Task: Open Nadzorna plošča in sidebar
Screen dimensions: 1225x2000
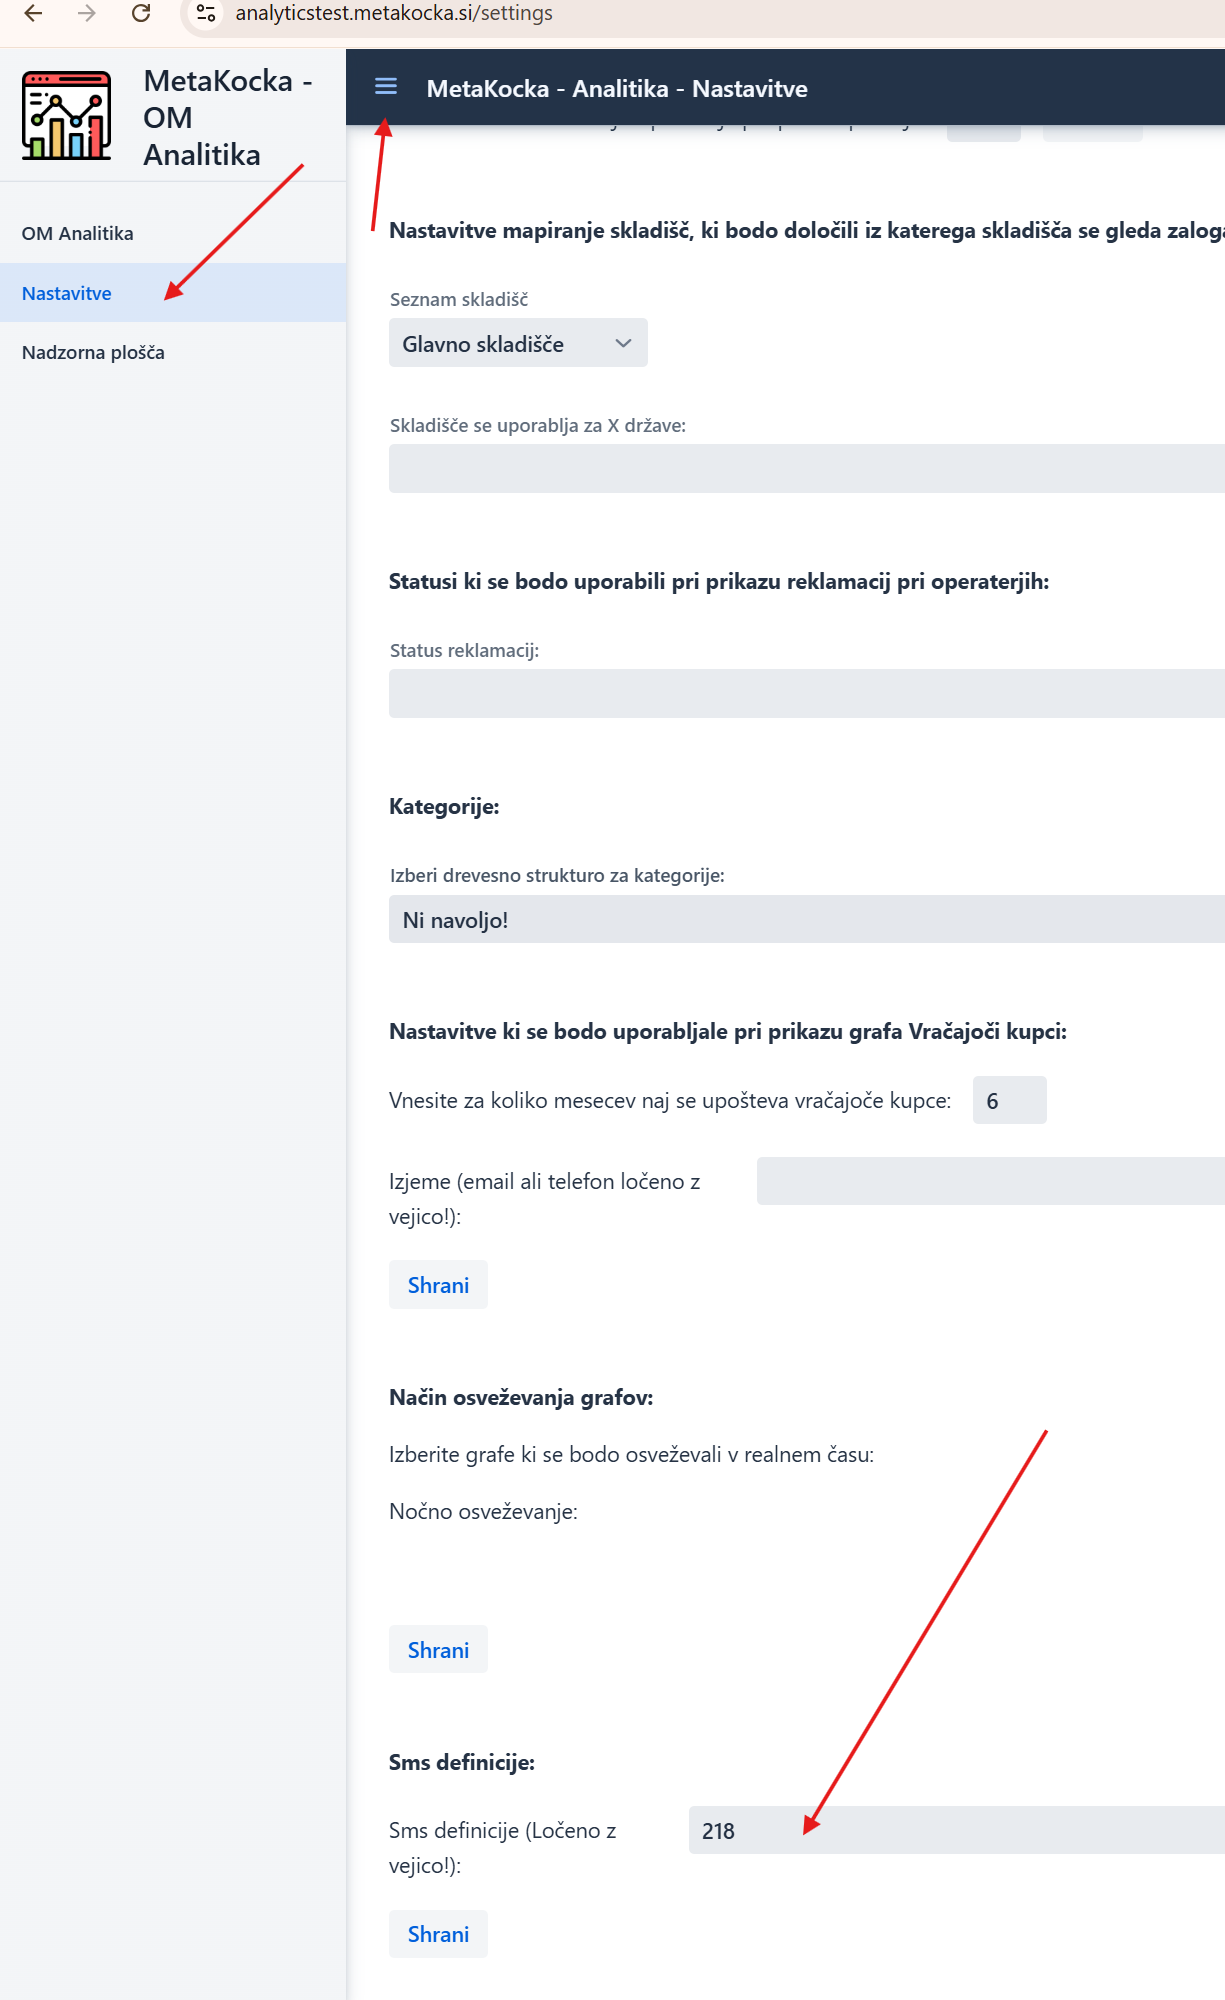Action: pyautogui.click(x=173, y=352)
